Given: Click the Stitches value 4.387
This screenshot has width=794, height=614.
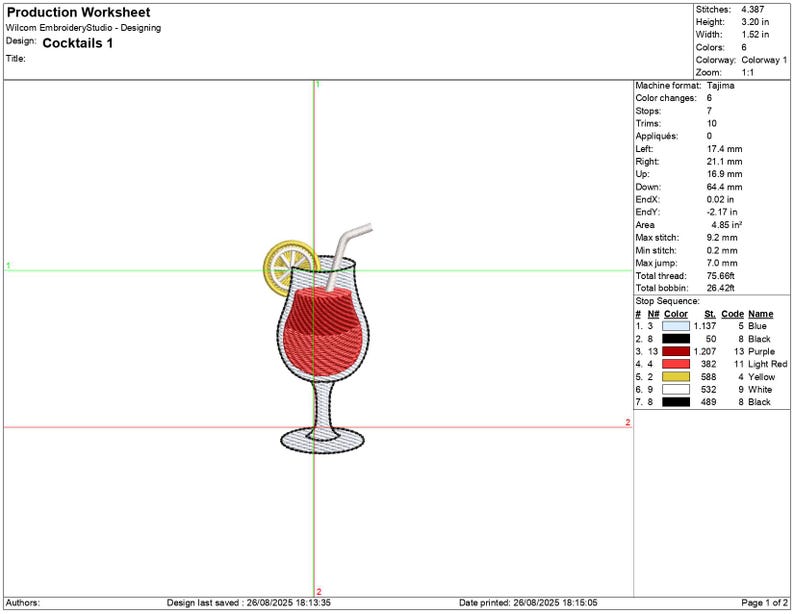Looking at the screenshot, I should point(752,9).
